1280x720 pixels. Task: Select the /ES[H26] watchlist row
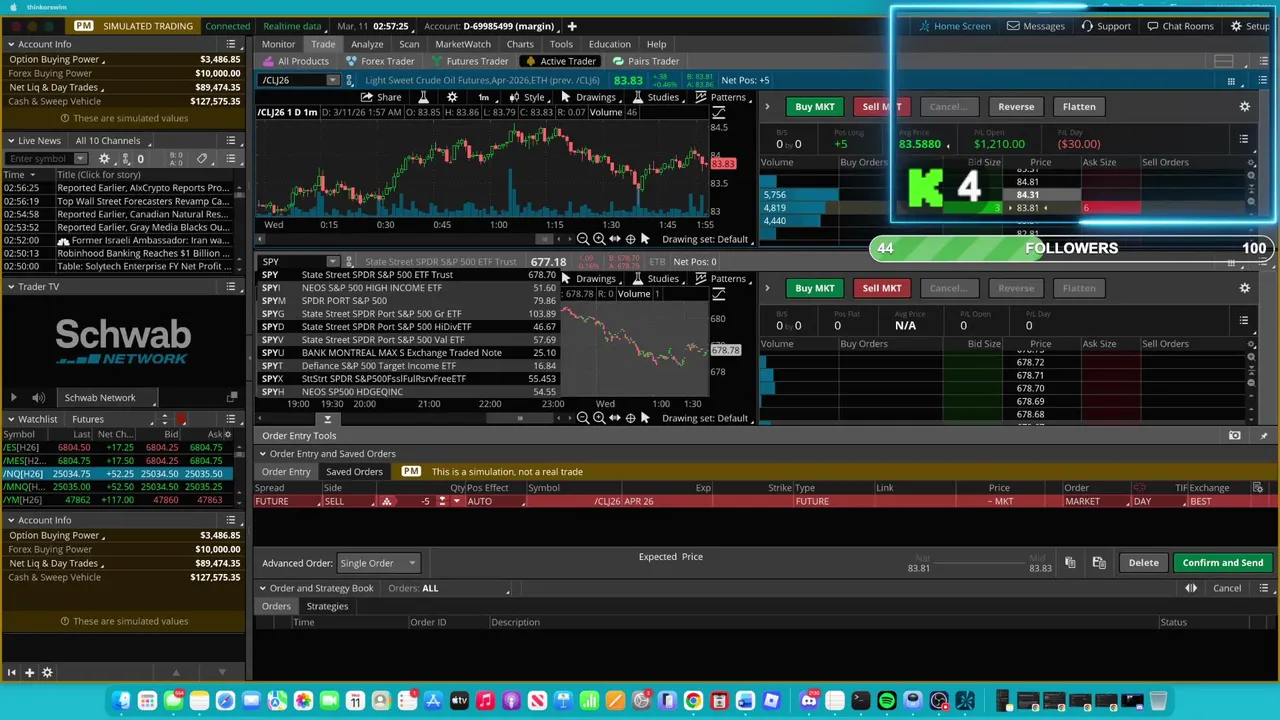pos(118,448)
